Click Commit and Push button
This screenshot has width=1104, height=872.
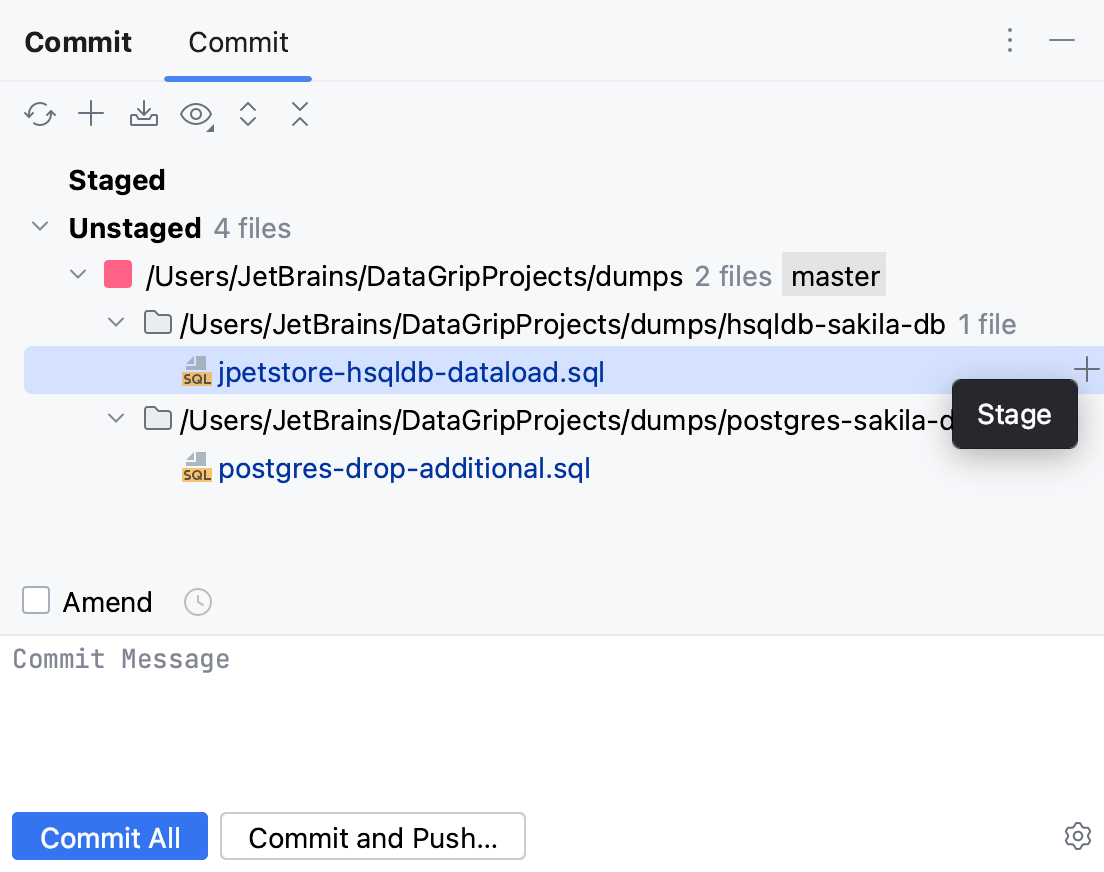(x=372, y=836)
